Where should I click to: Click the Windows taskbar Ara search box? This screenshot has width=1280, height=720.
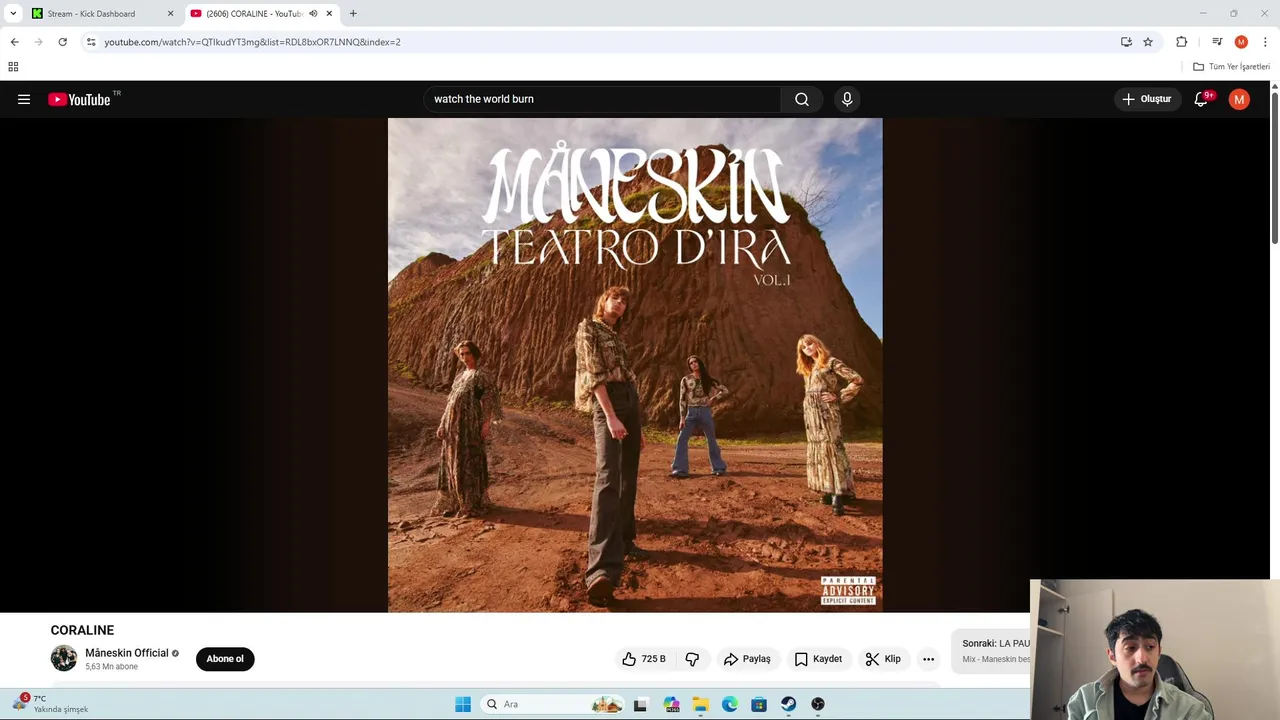553,704
